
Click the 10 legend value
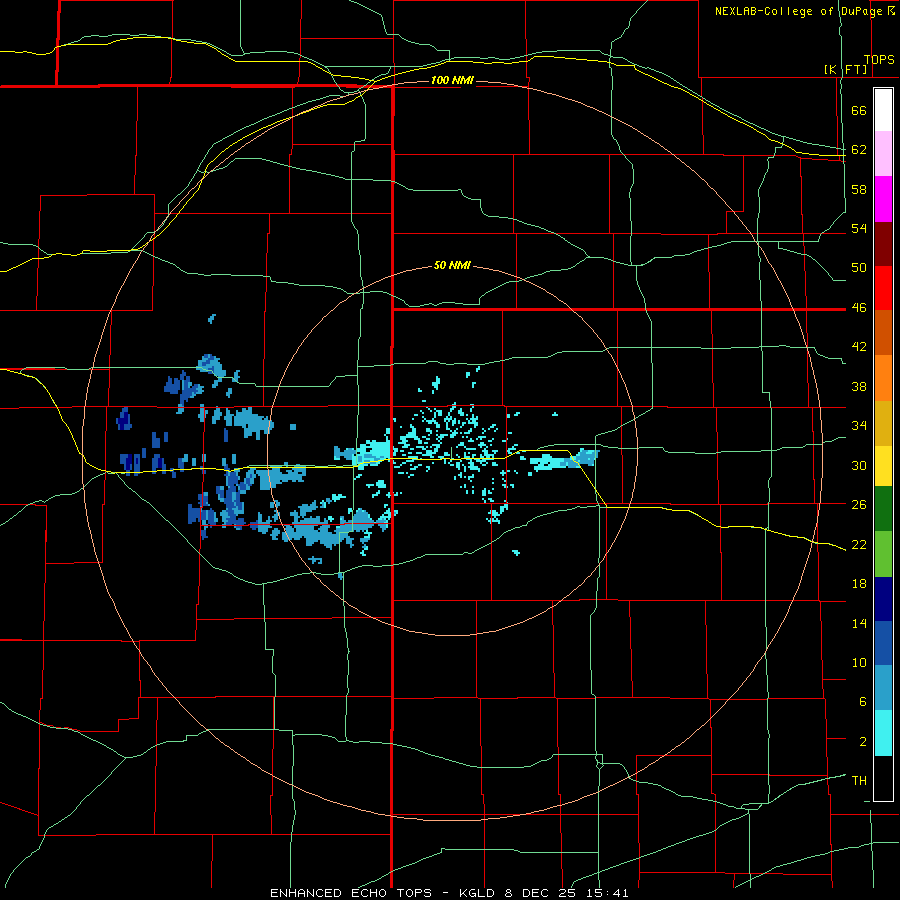coord(859,662)
